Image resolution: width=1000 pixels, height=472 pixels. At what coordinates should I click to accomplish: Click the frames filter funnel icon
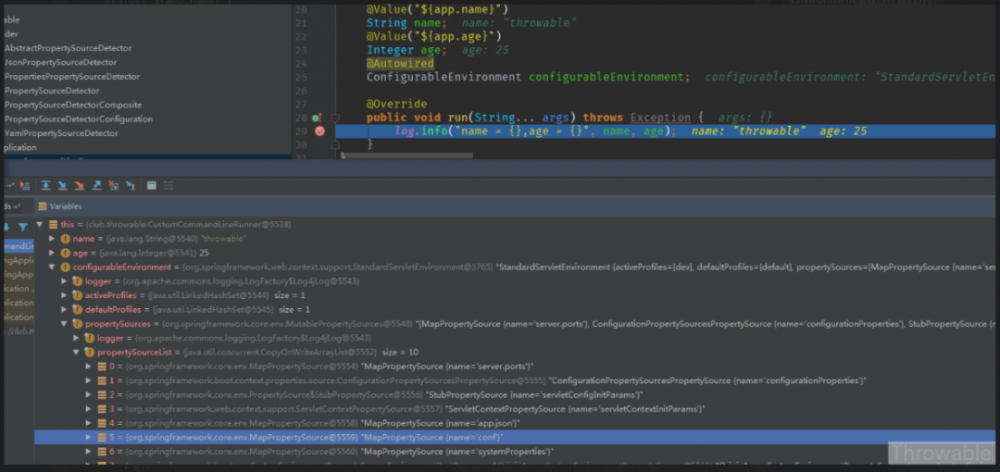pos(23,227)
